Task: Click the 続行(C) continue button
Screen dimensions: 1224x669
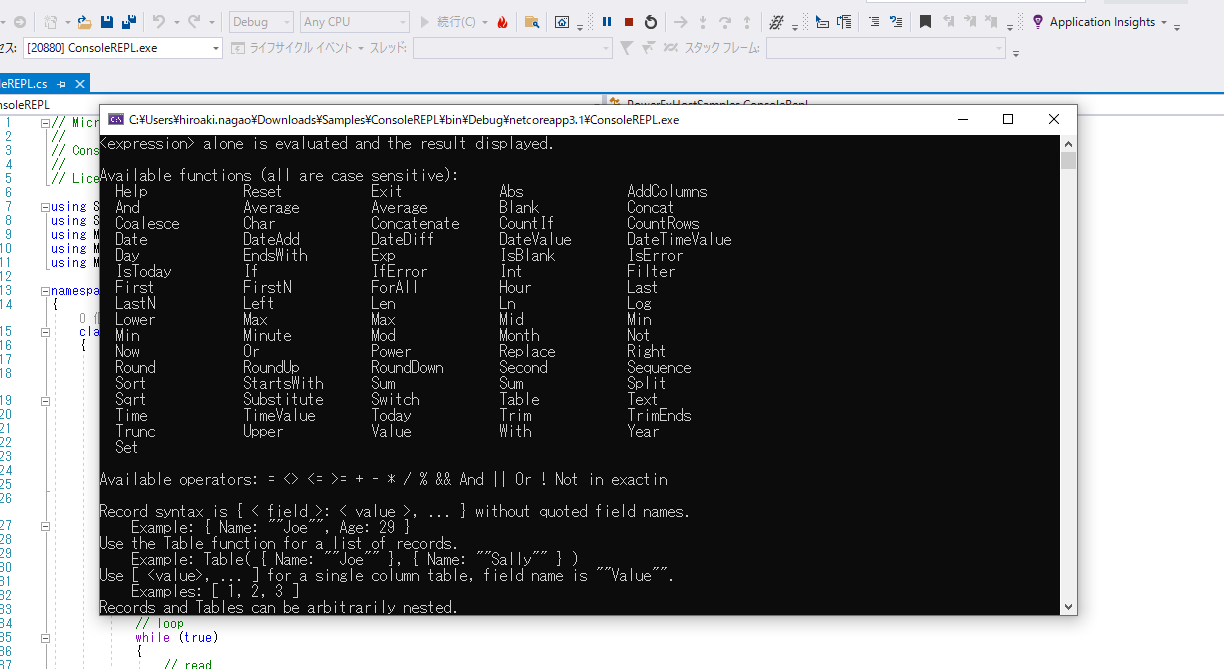Action: click(x=448, y=22)
